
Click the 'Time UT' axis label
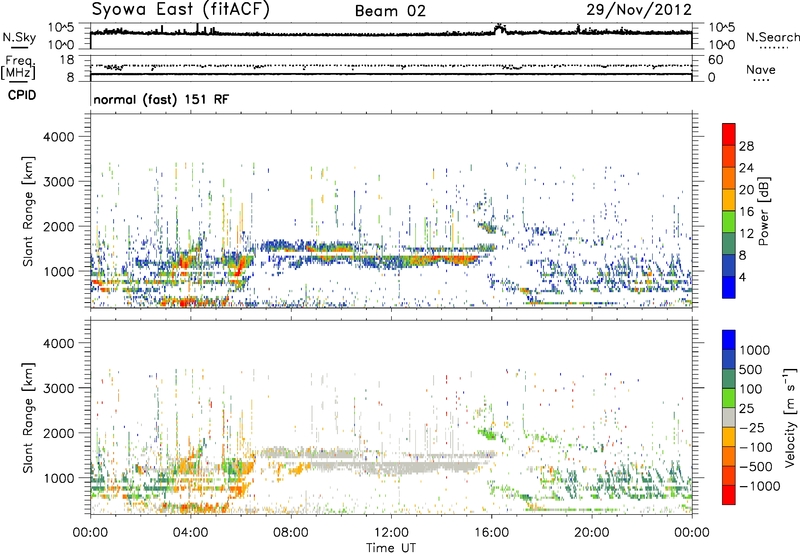pos(391,548)
